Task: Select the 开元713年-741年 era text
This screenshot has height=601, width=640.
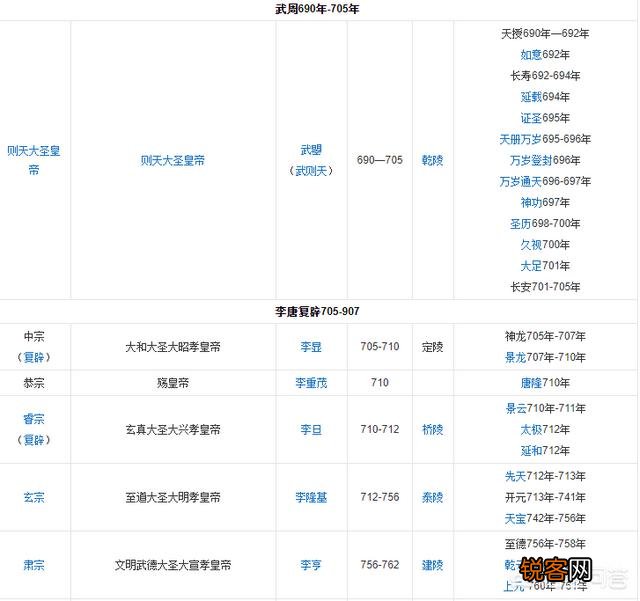Action: (x=545, y=497)
